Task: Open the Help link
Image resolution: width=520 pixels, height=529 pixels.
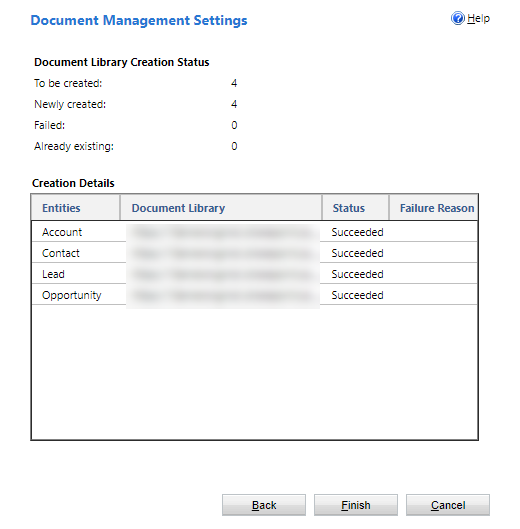Action: point(478,18)
